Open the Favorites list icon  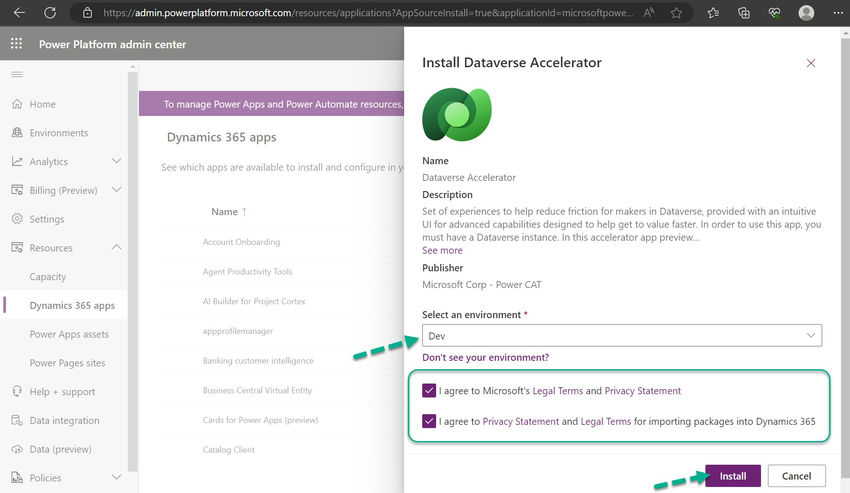click(713, 12)
